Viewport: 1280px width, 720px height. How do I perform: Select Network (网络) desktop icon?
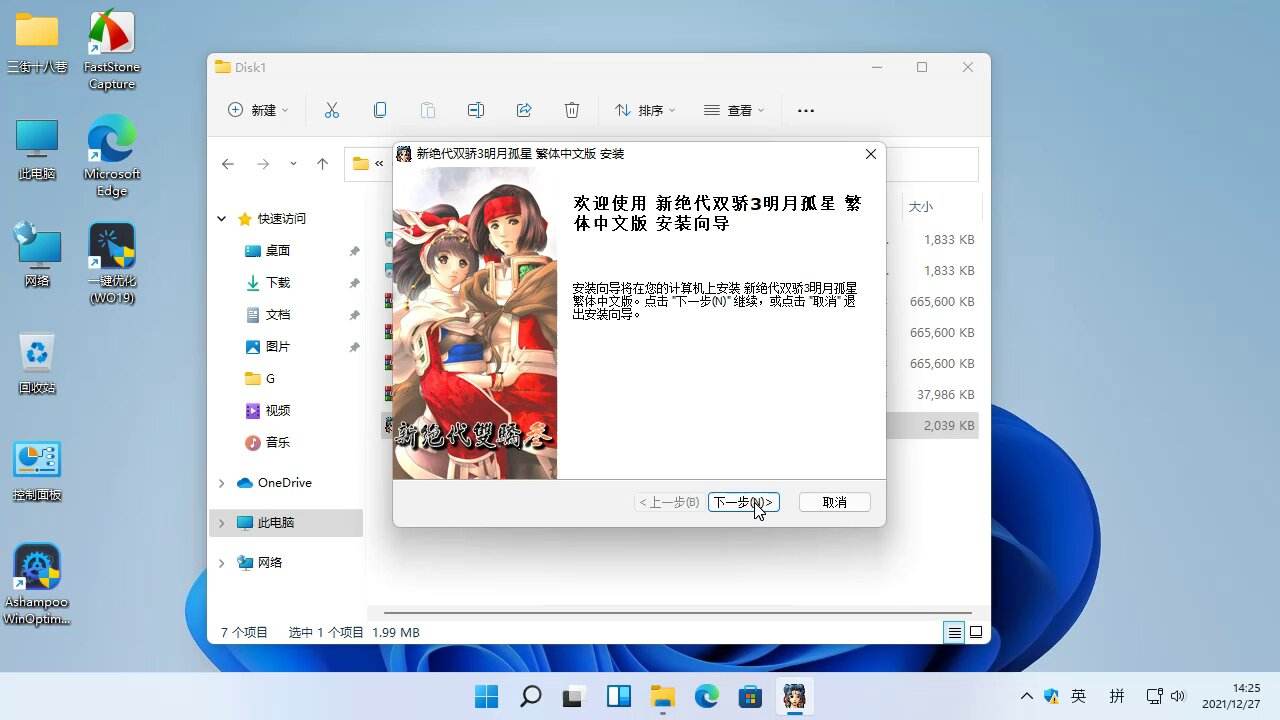[37, 255]
